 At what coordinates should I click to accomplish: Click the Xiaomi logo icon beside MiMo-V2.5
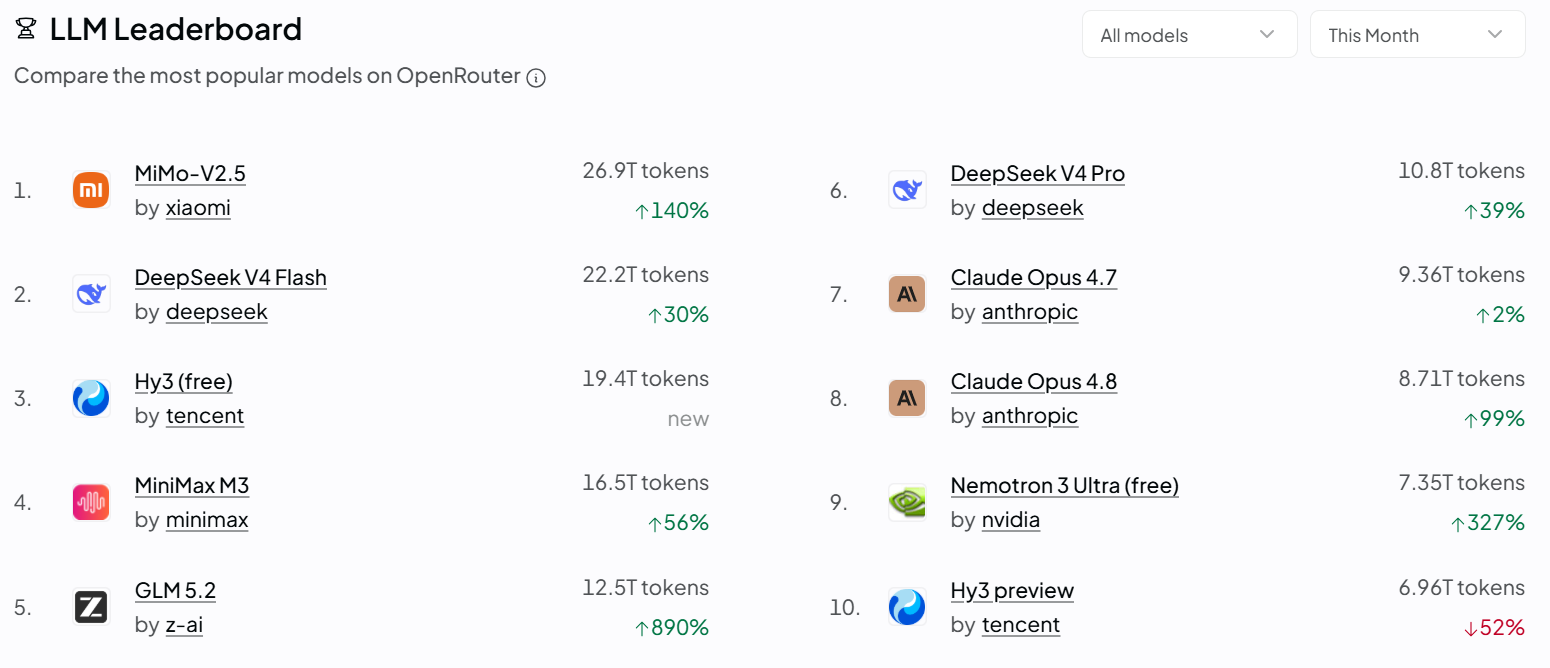[91, 190]
